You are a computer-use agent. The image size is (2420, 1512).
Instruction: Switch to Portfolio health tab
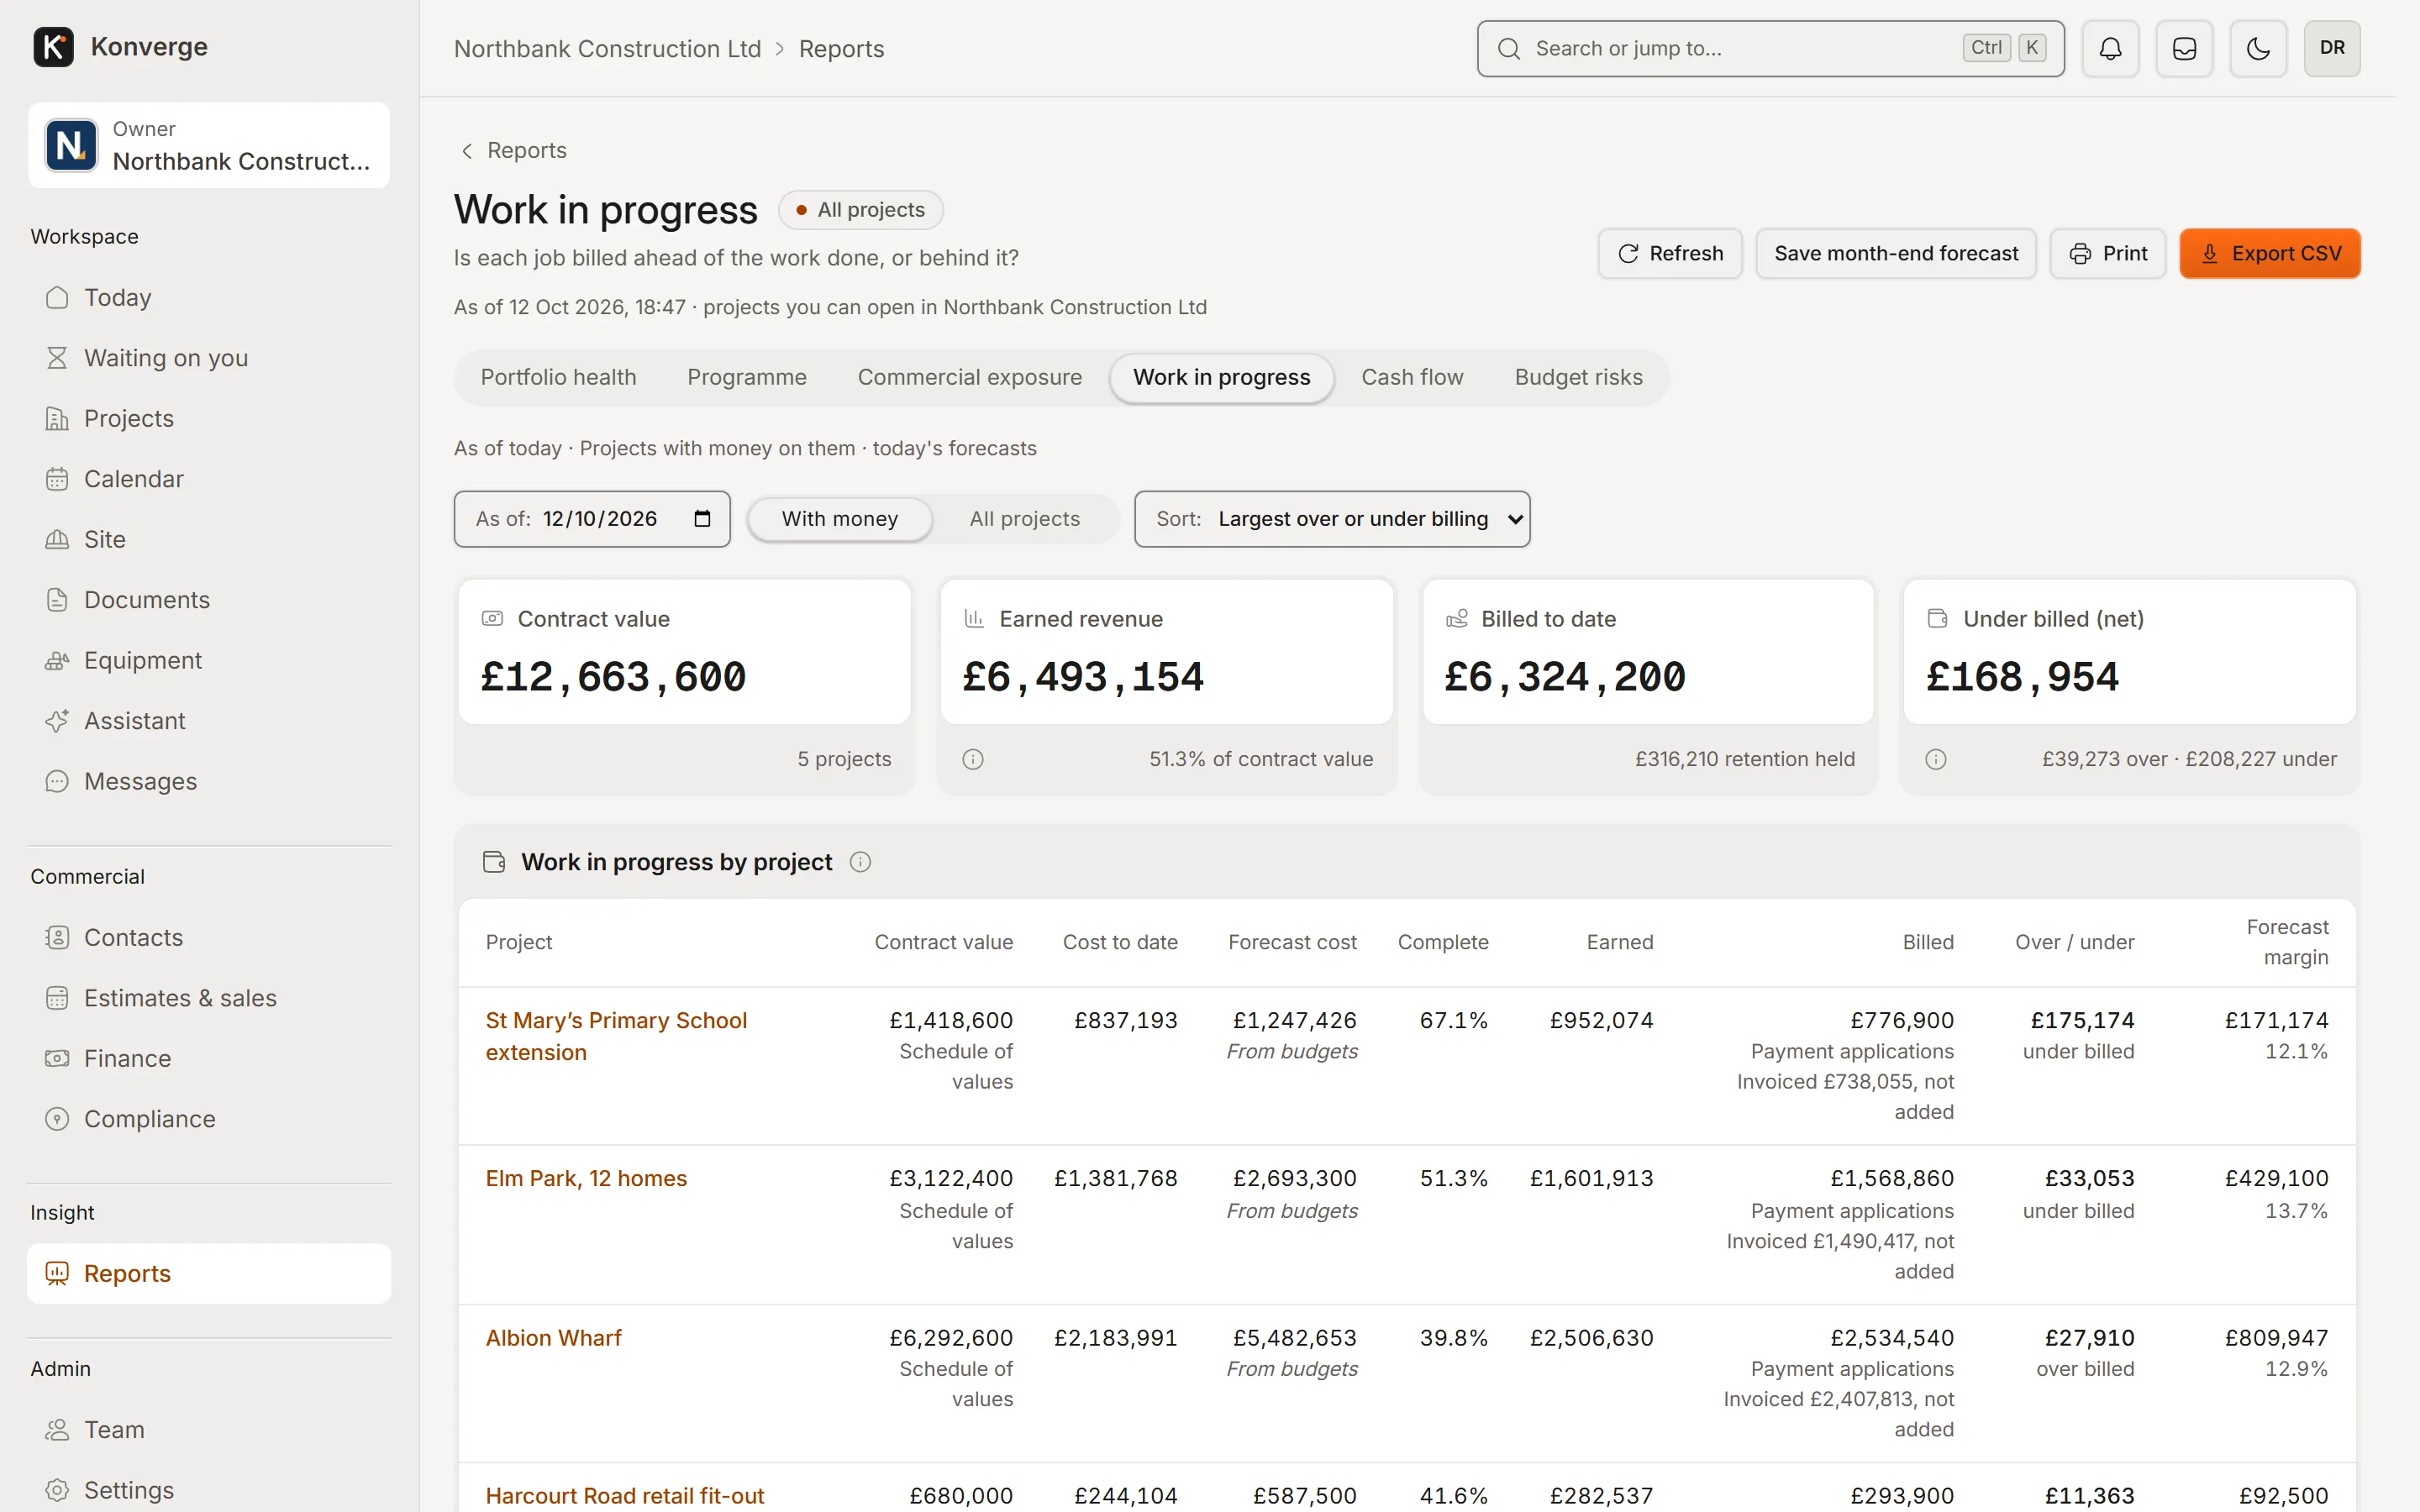tap(558, 377)
